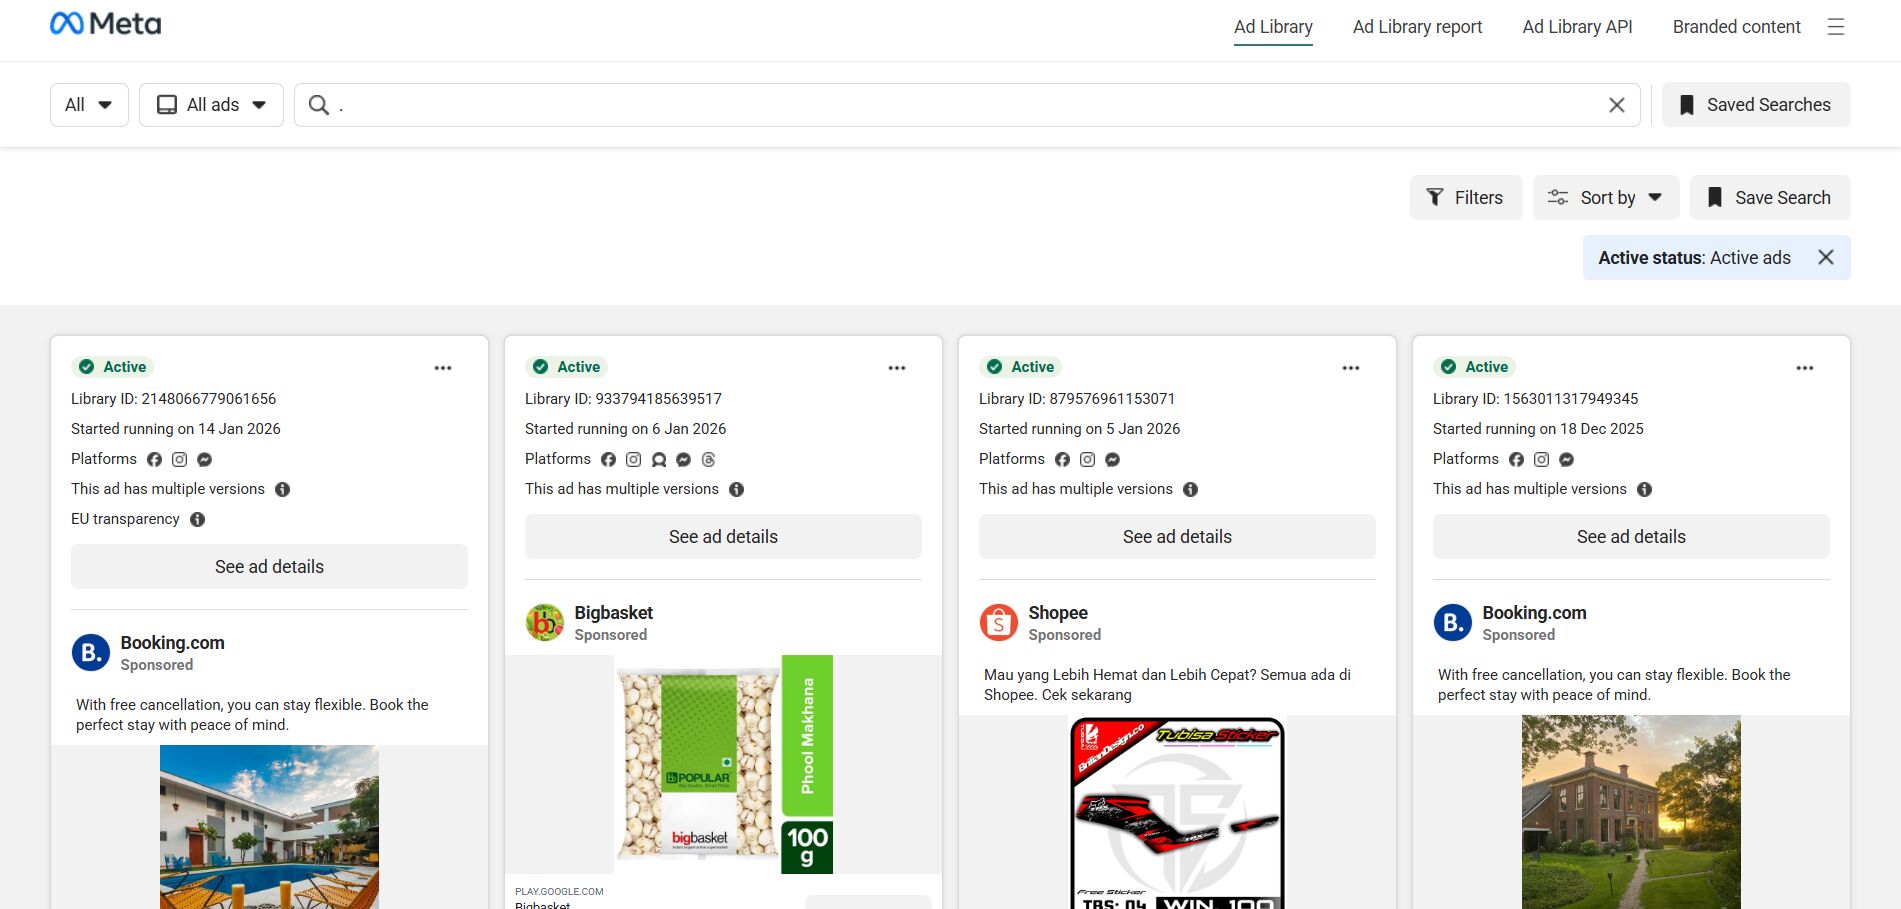Click multiple versions info icon on Shopee ad
The image size is (1901, 909).
[x=1190, y=490]
